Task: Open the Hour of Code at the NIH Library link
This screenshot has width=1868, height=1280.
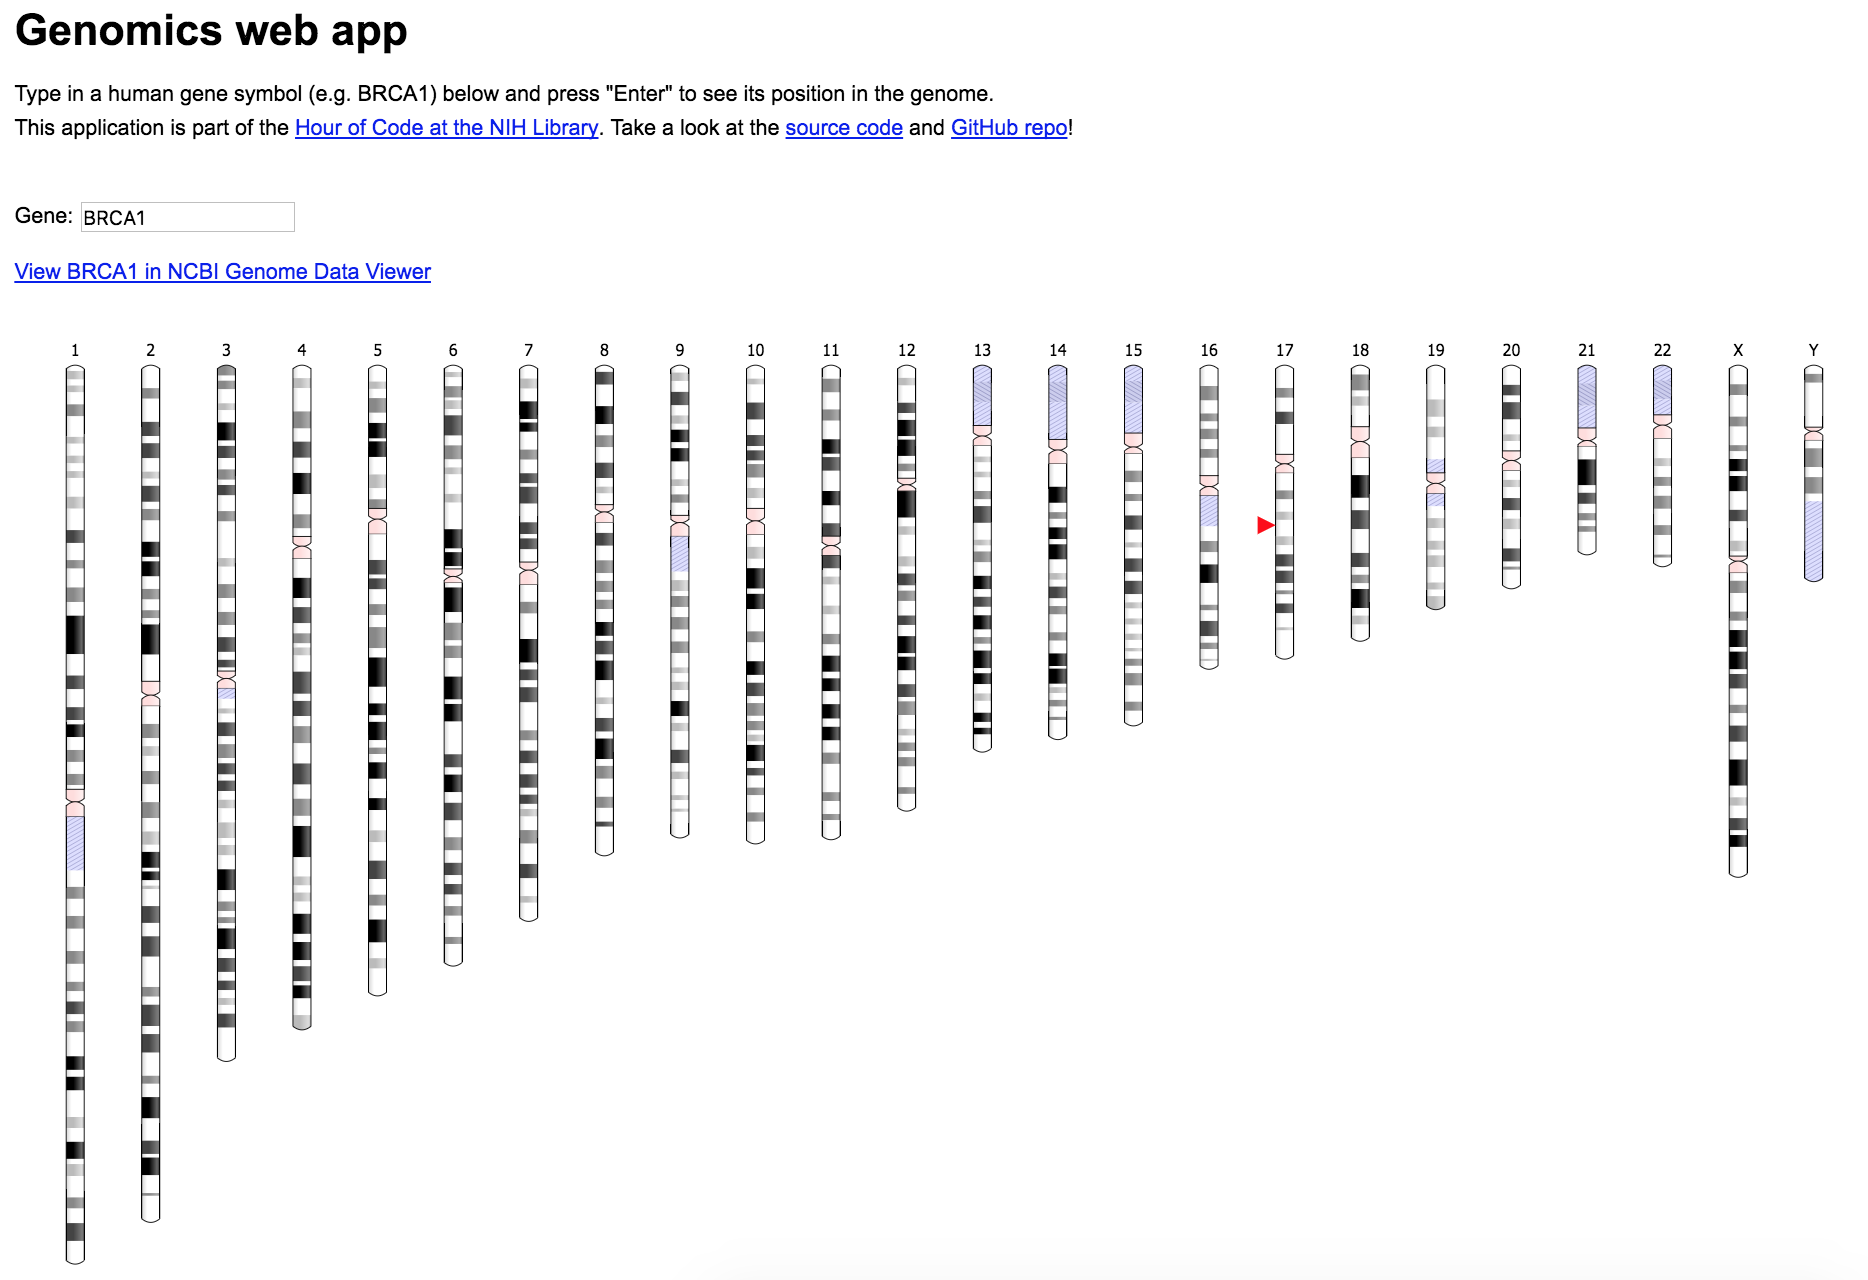Action: coord(446,127)
